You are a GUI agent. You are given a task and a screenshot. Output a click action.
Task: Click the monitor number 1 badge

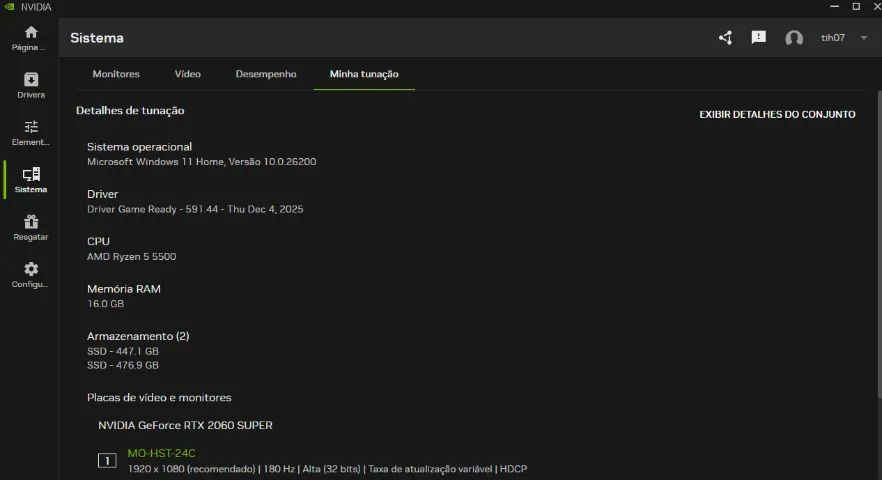click(107, 461)
